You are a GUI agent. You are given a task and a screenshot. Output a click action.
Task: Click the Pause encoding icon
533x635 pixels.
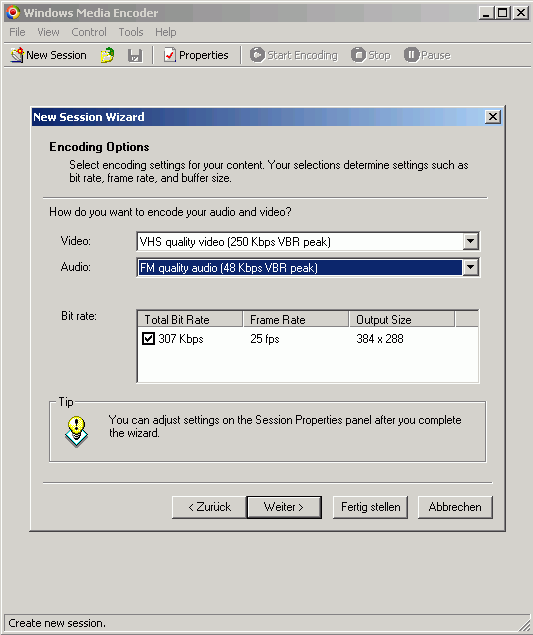point(411,55)
